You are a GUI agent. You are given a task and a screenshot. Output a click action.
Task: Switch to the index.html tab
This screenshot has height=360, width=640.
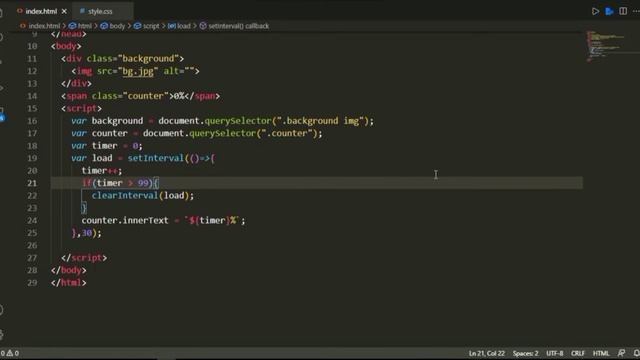[41, 11]
